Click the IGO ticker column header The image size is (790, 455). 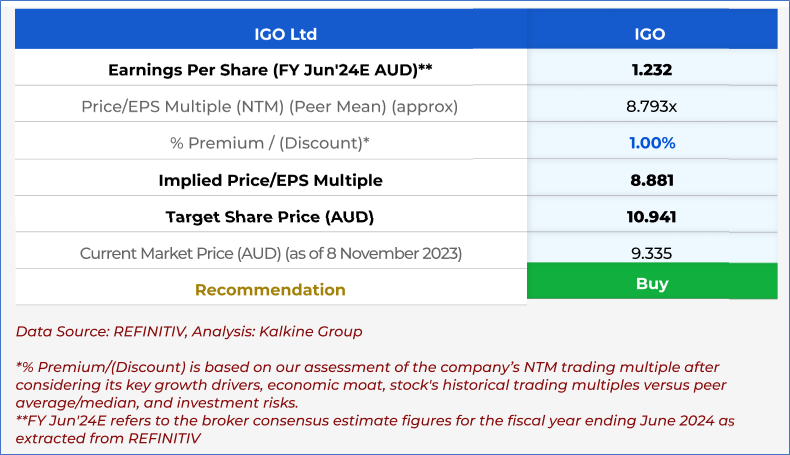click(x=651, y=34)
